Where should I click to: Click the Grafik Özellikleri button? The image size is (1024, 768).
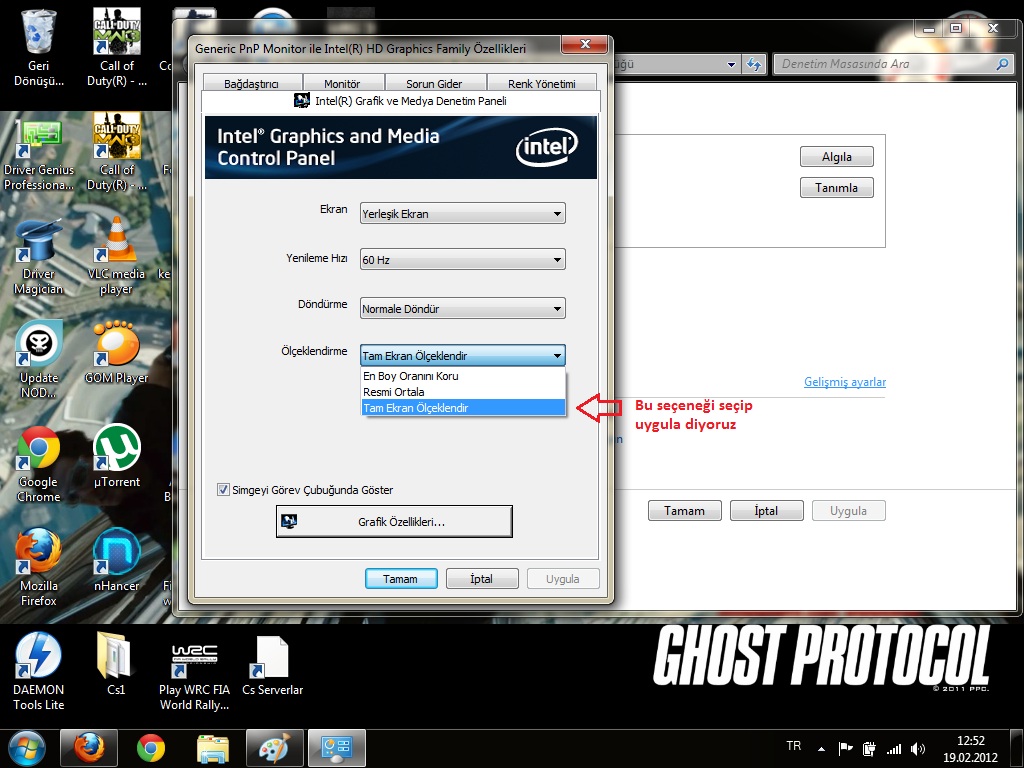coord(394,522)
